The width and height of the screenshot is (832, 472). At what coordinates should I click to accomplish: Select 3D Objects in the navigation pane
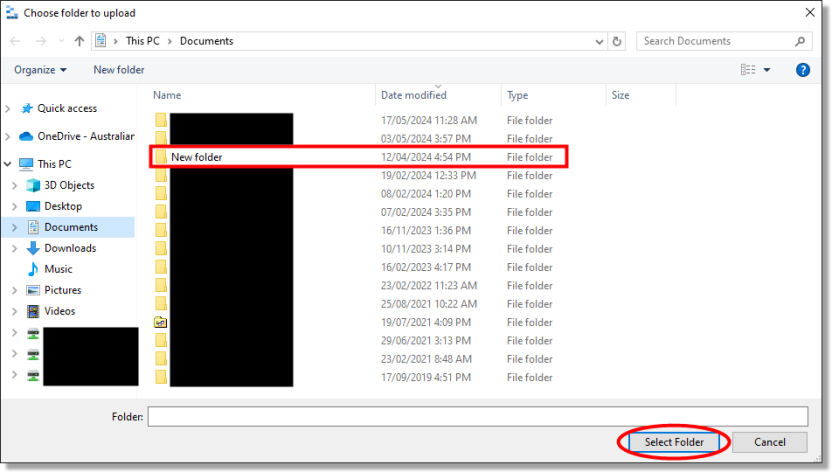point(69,185)
